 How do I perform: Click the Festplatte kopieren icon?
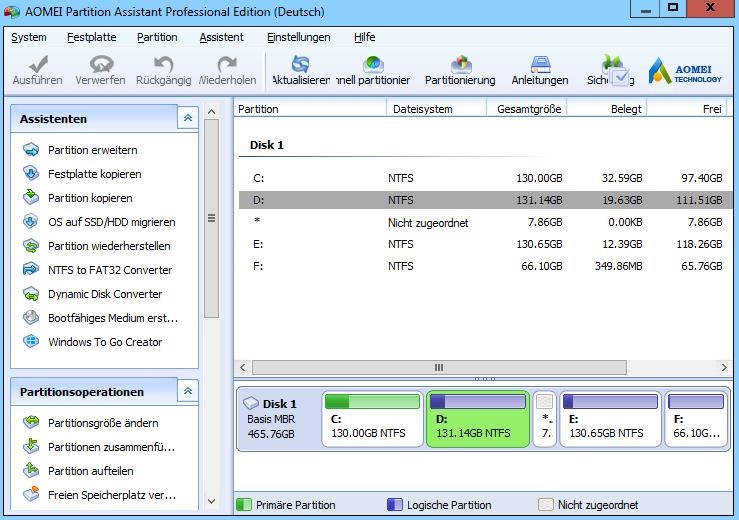click(31, 173)
